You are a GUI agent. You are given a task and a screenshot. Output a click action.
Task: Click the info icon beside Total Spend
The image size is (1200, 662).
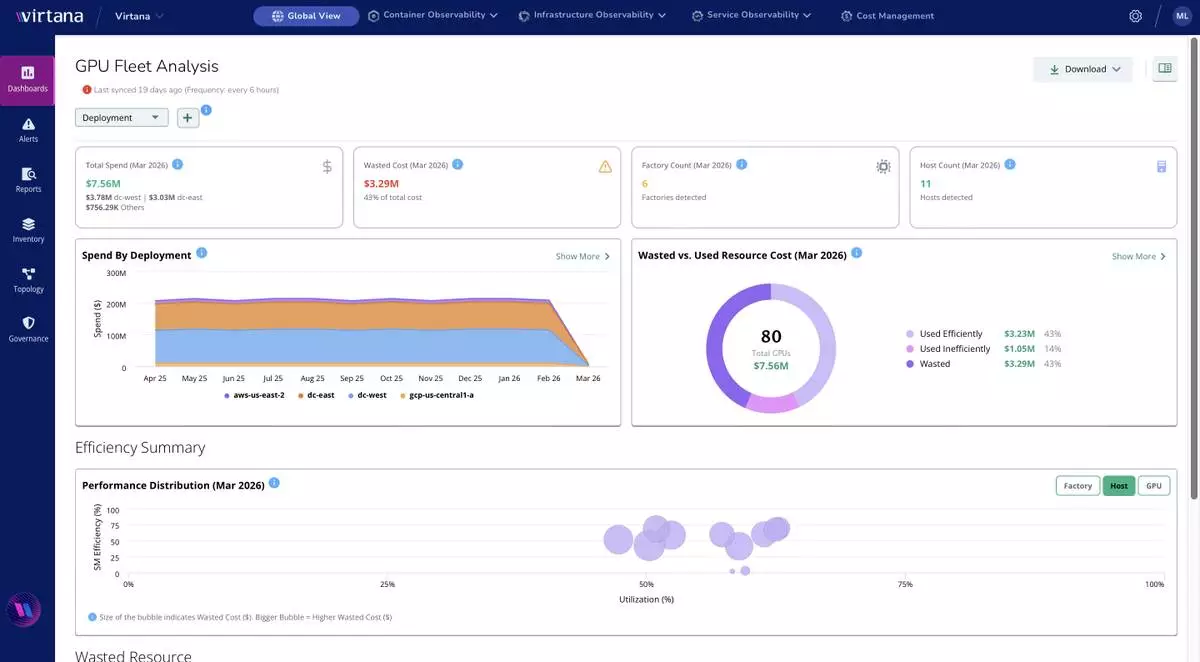coord(177,164)
